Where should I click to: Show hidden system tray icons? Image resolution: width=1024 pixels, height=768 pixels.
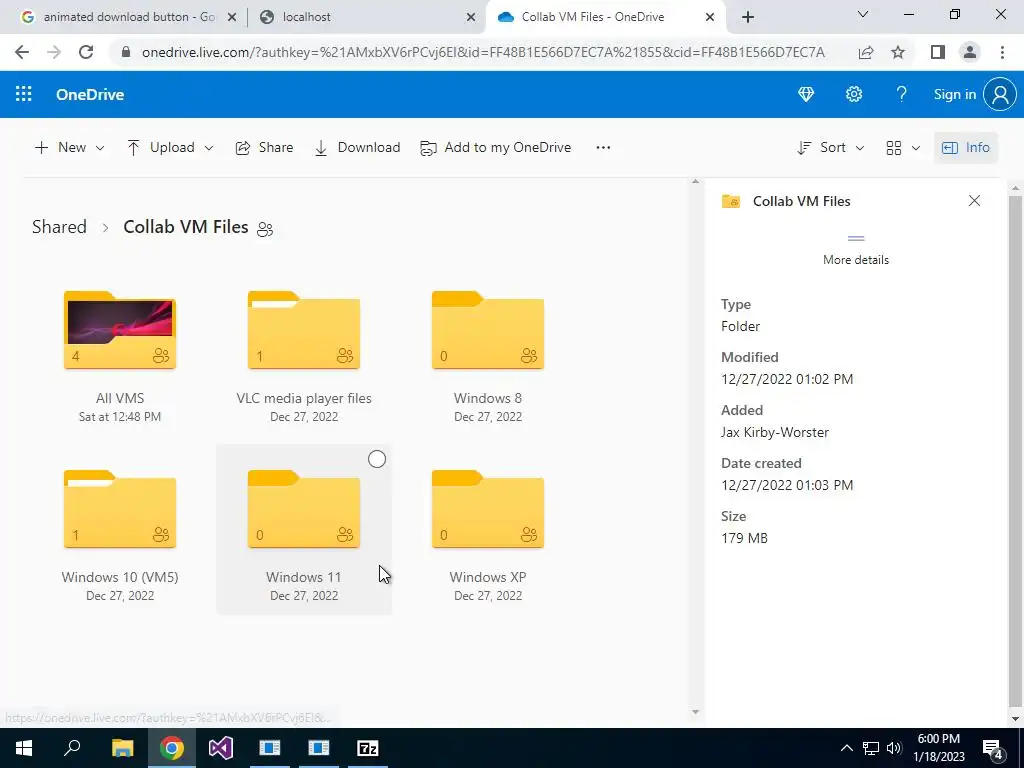(846, 748)
